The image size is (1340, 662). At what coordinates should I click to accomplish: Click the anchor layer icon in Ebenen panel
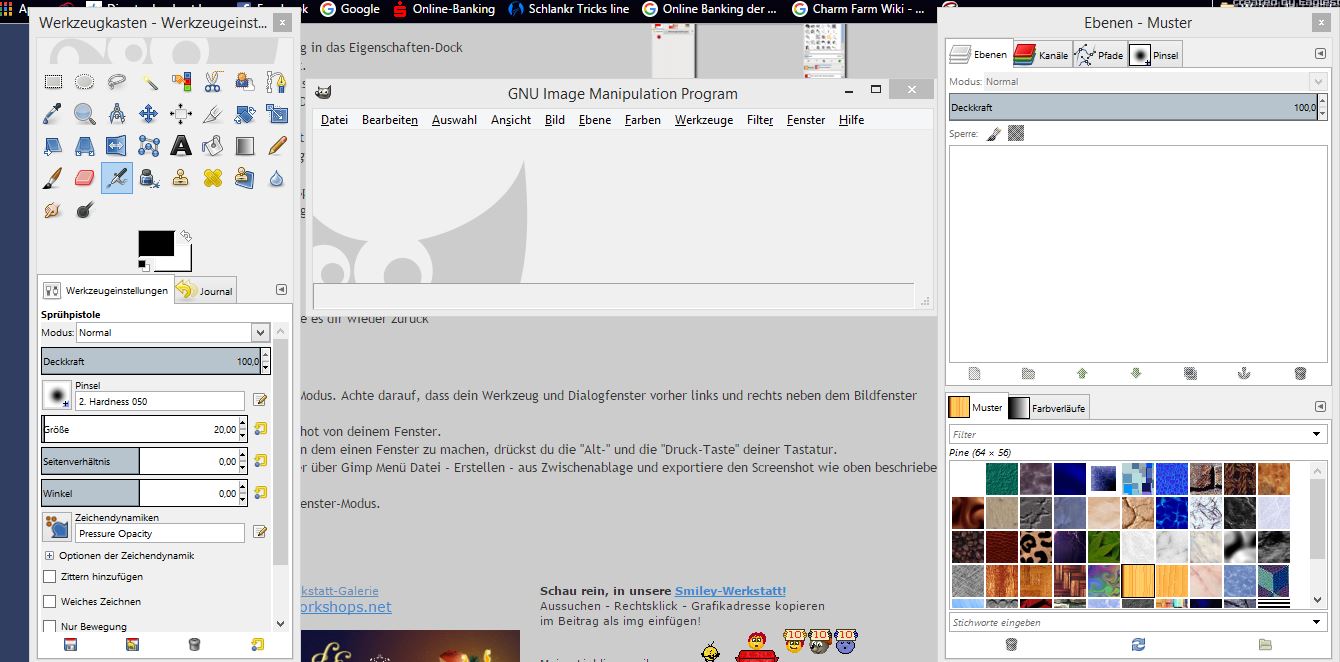pos(1245,373)
